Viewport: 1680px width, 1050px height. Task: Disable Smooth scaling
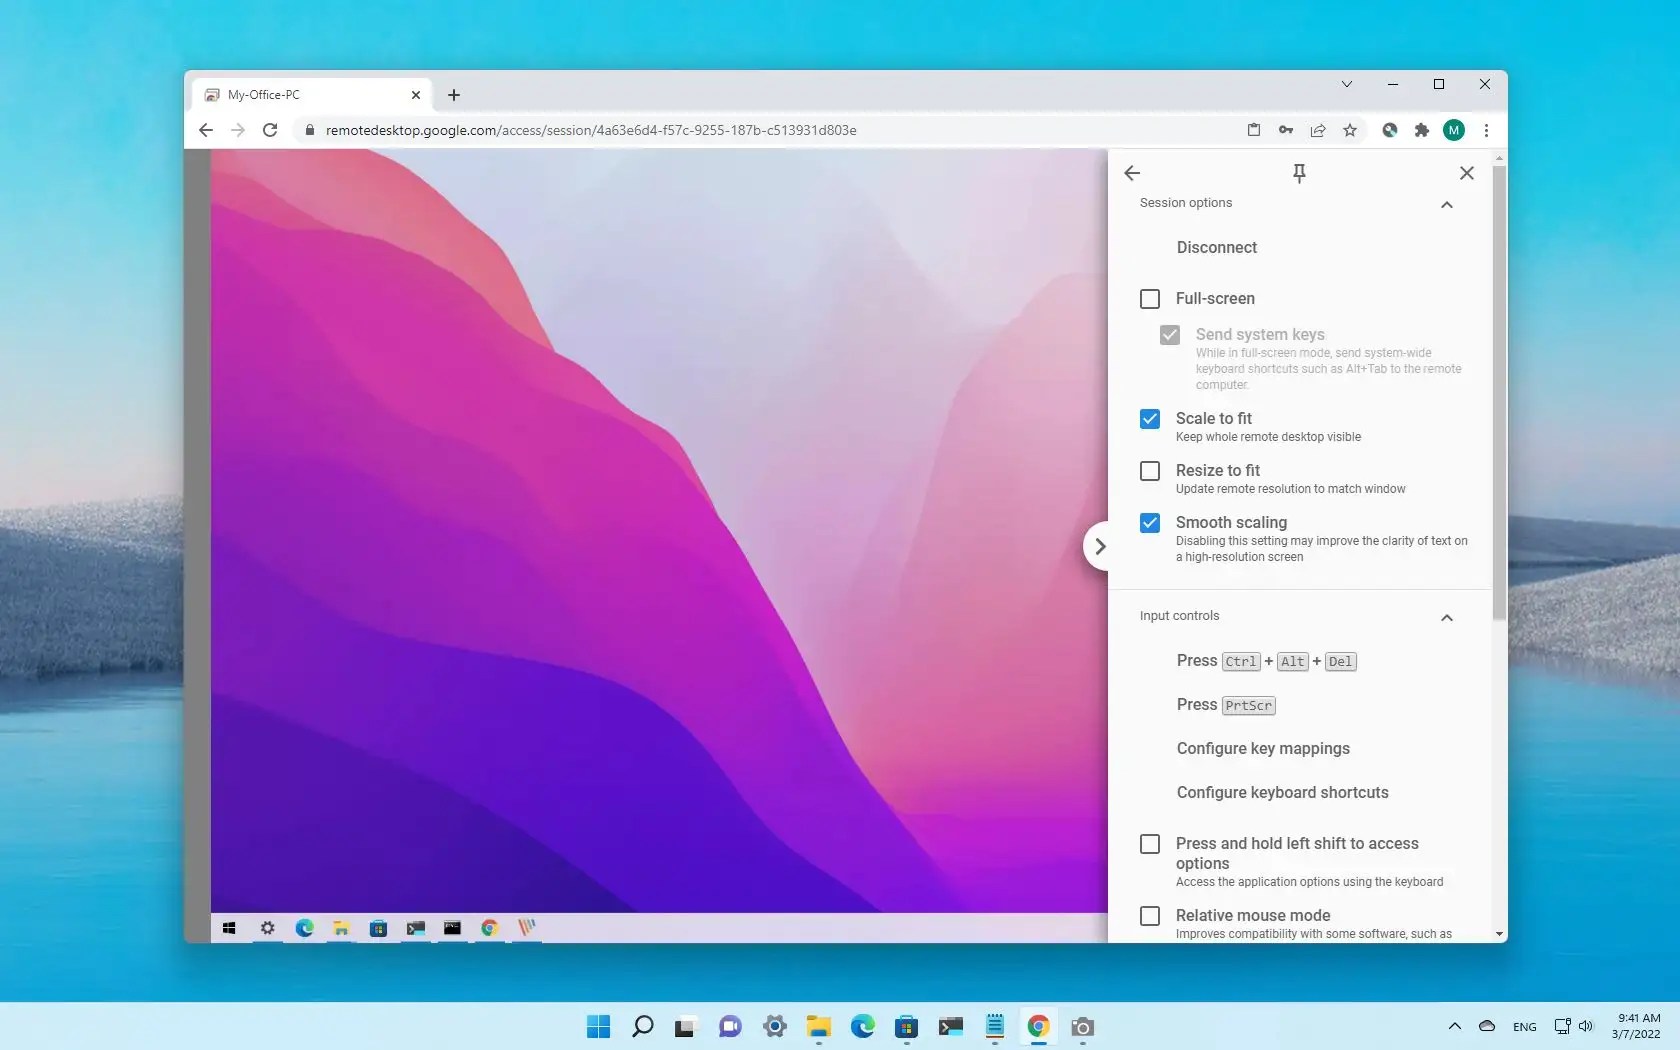(x=1149, y=523)
